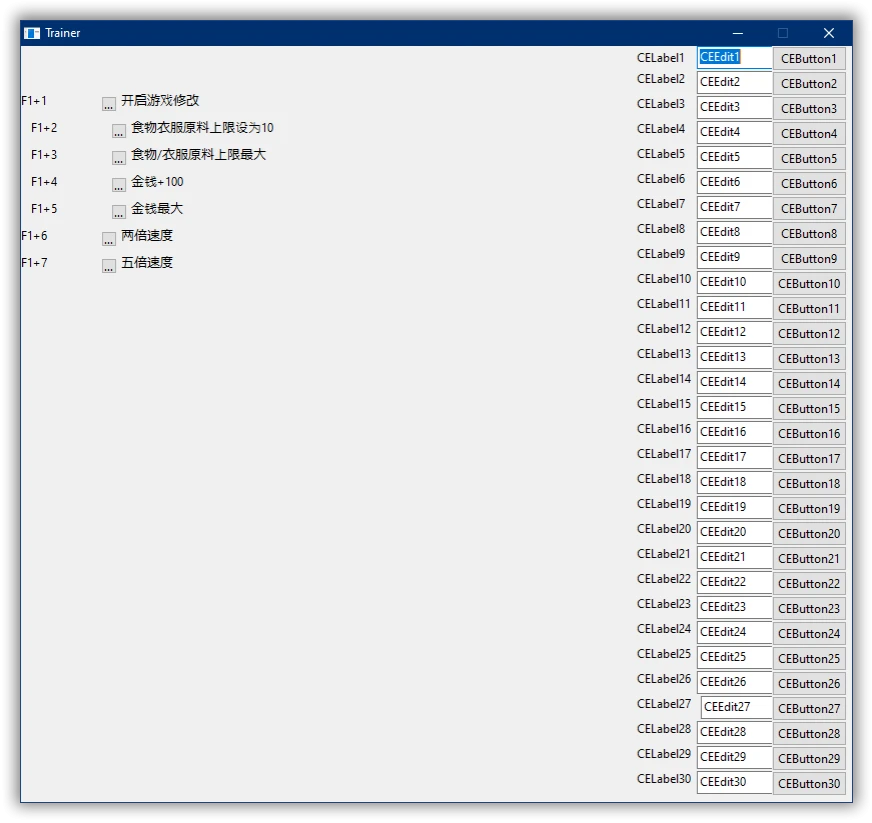This screenshot has height=823, width=872.
Task: Click into the CEEdit2 field
Action: tap(734, 82)
